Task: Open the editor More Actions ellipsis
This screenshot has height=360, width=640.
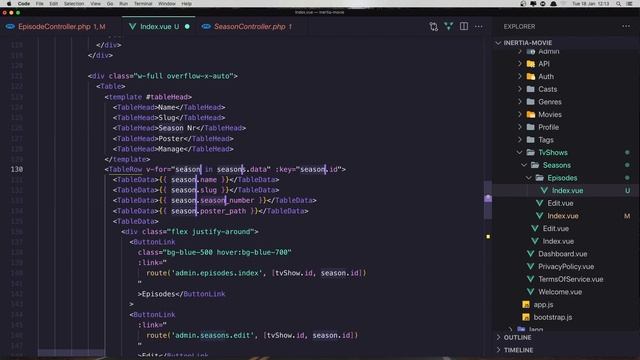Action: click(478, 27)
